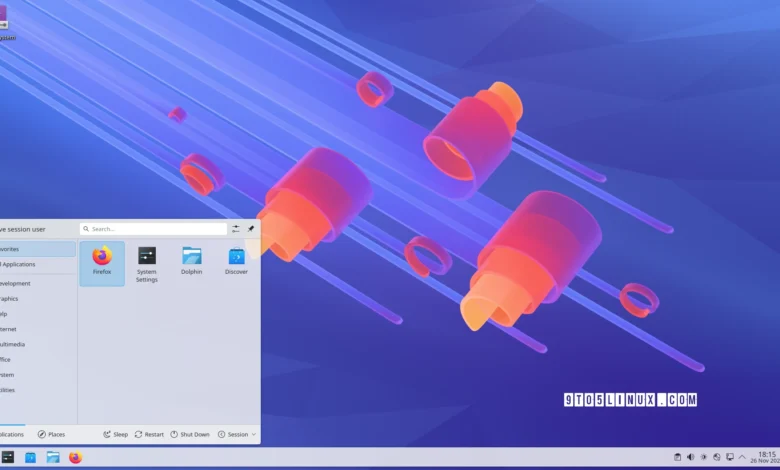Open the brightness tray icon
The height and width of the screenshot is (470, 780).
pos(703,457)
